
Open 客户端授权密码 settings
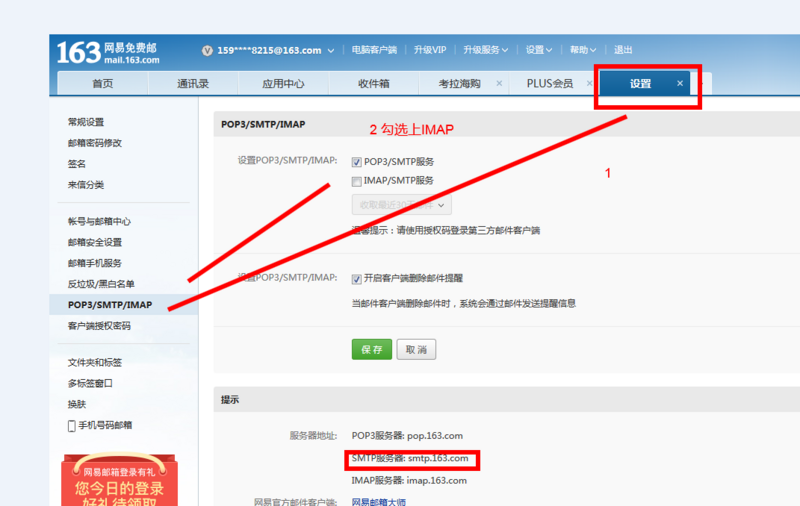click(99, 326)
